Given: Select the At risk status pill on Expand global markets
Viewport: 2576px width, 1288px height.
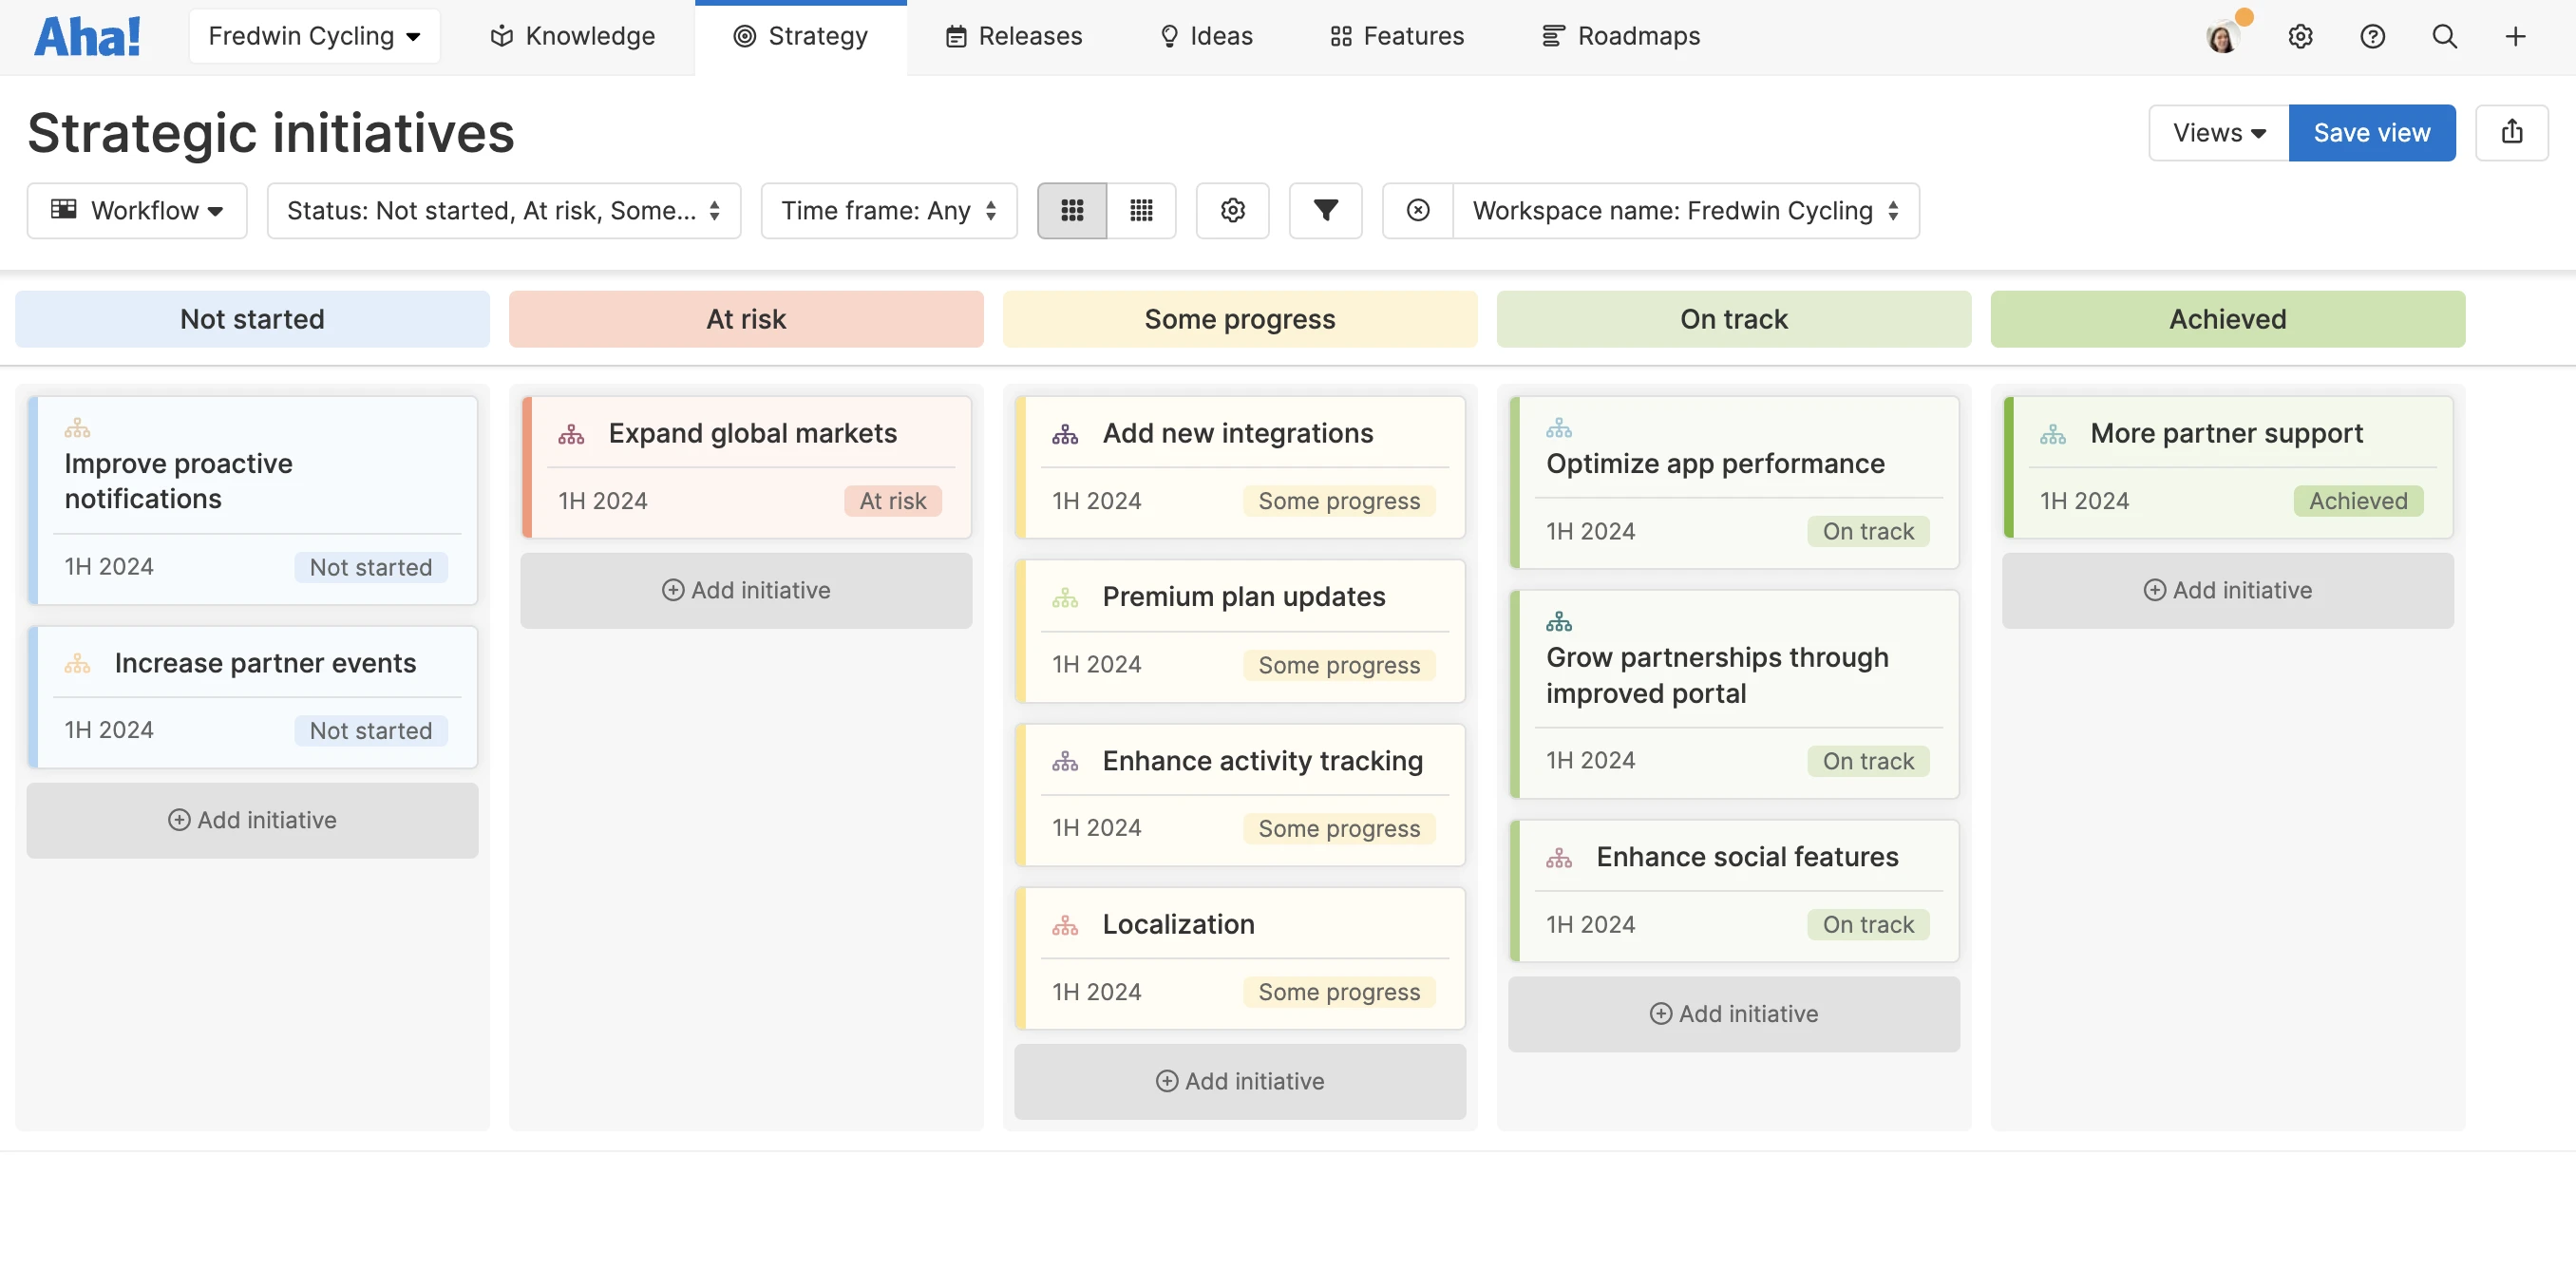Looking at the screenshot, I should tap(892, 501).
